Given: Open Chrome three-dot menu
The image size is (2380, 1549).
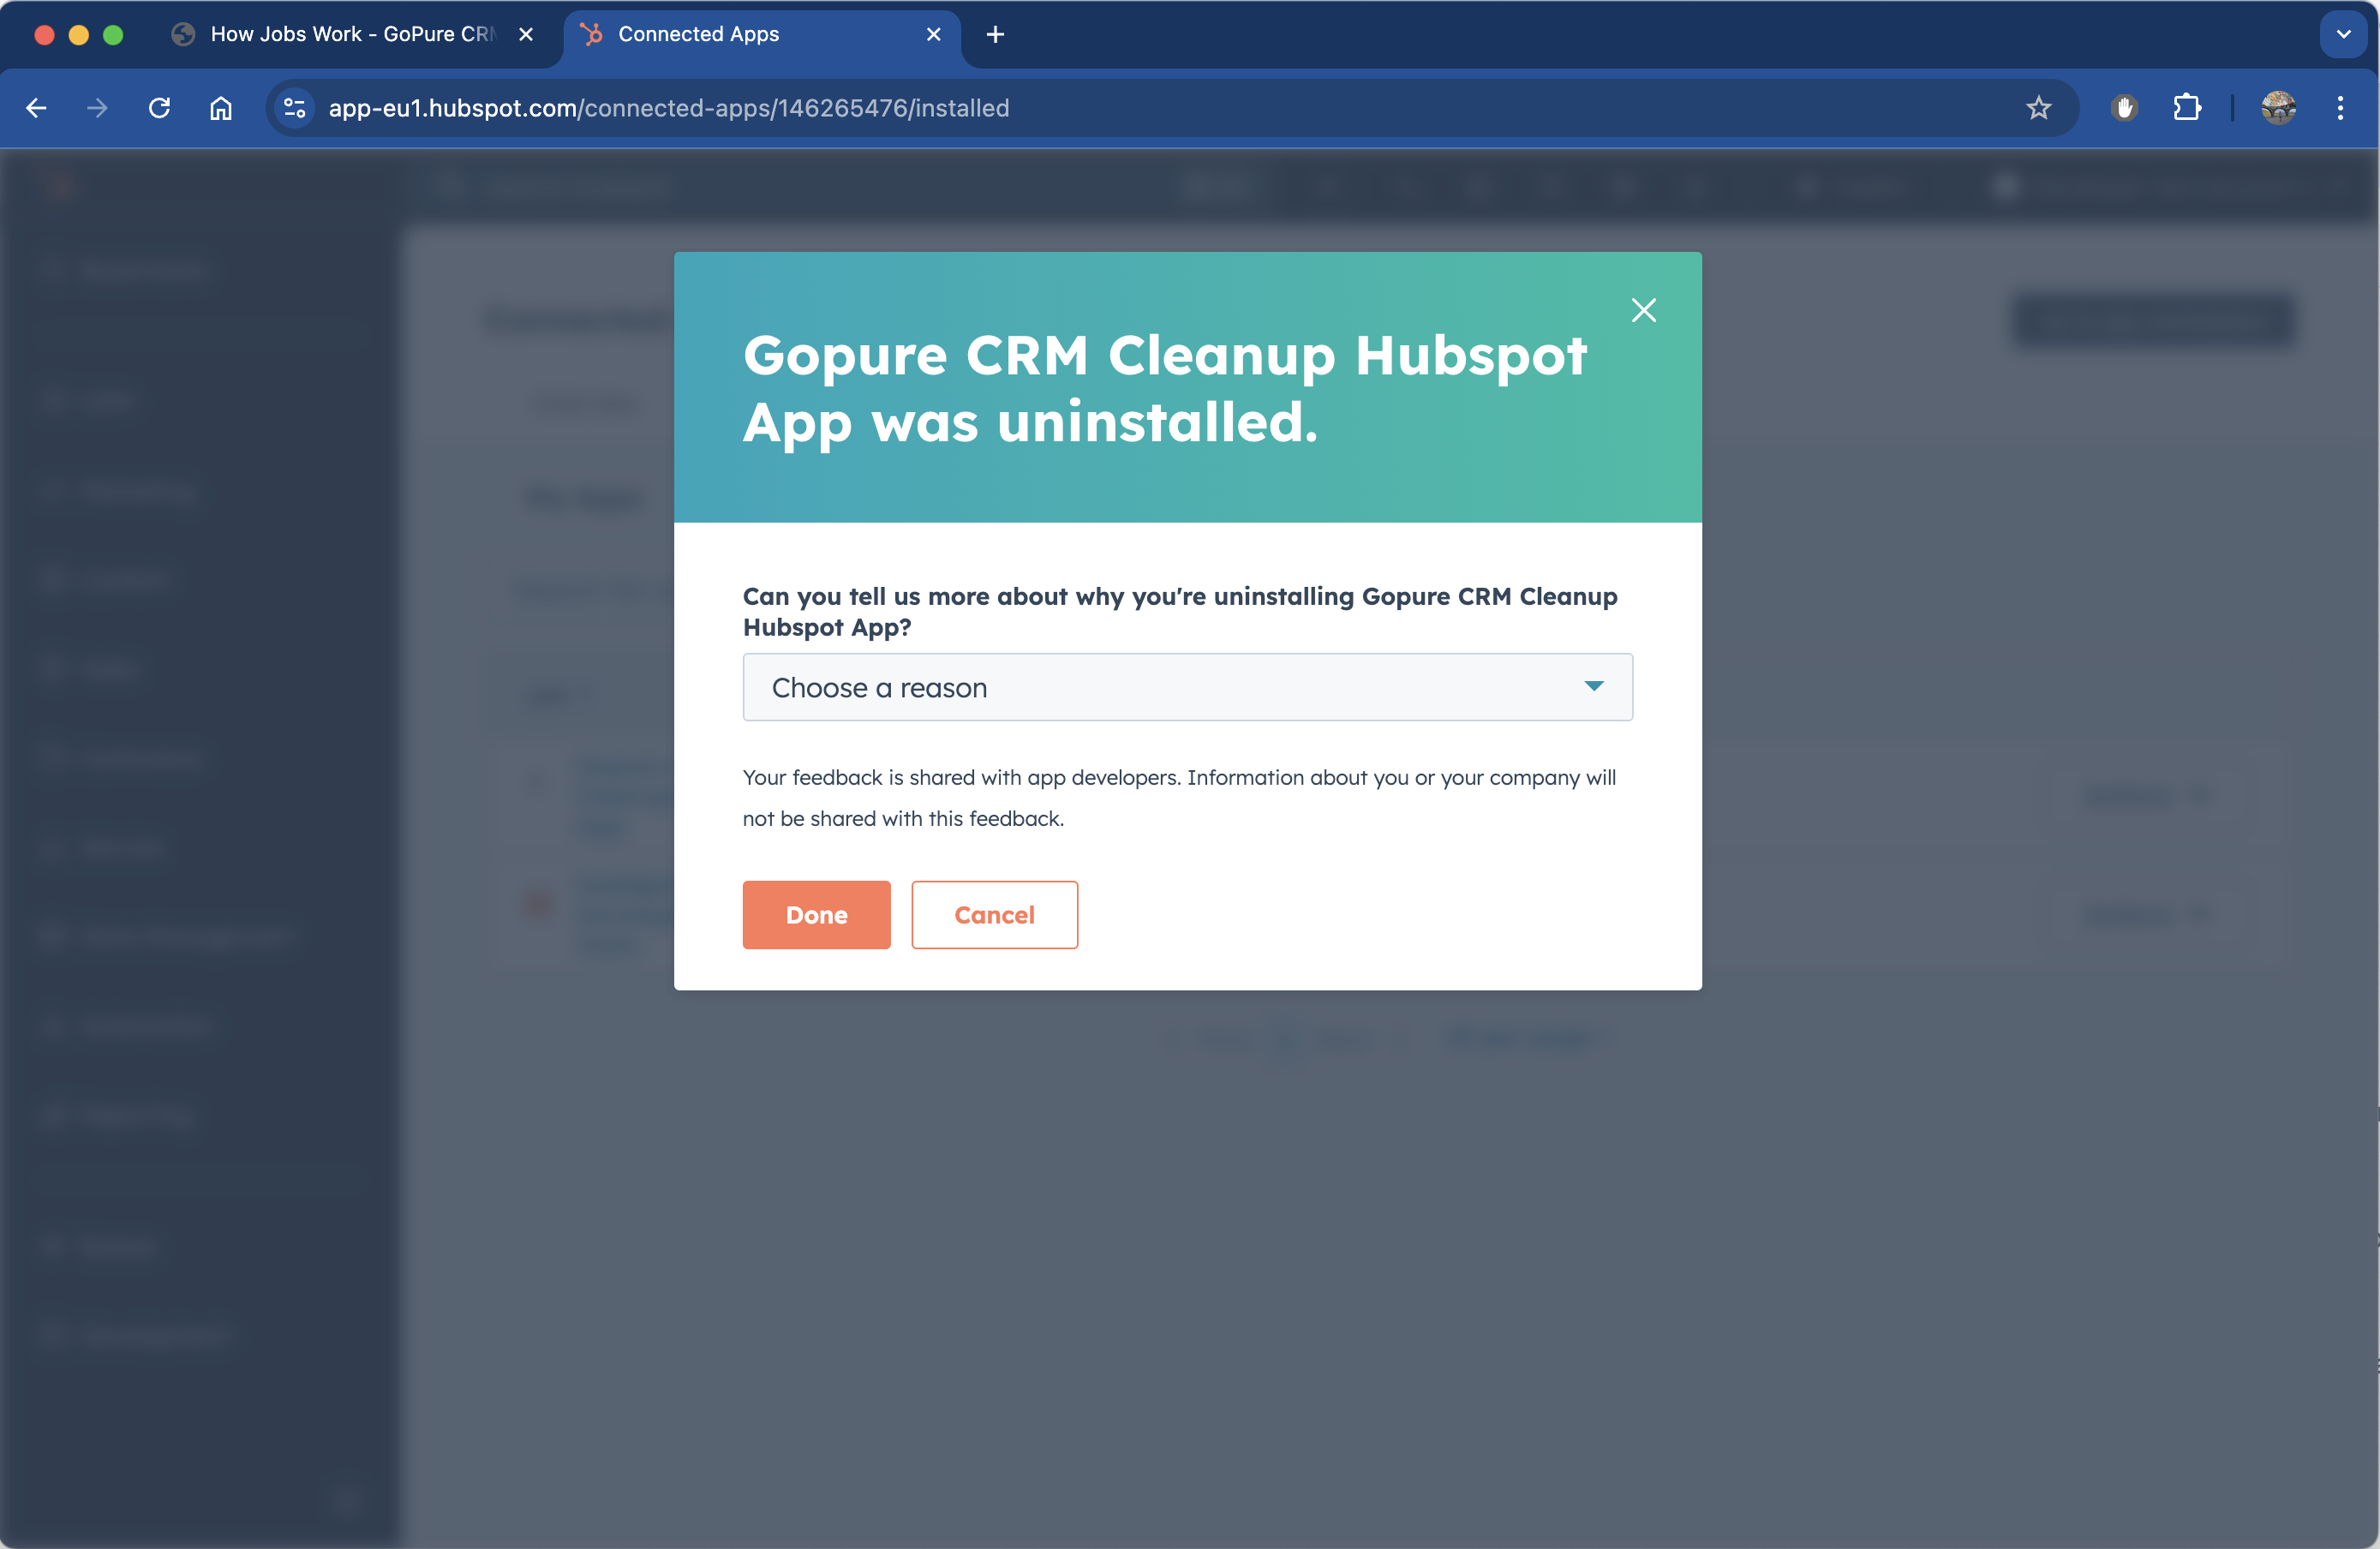Looking at the screenshot, I should tap(2340, 108).
